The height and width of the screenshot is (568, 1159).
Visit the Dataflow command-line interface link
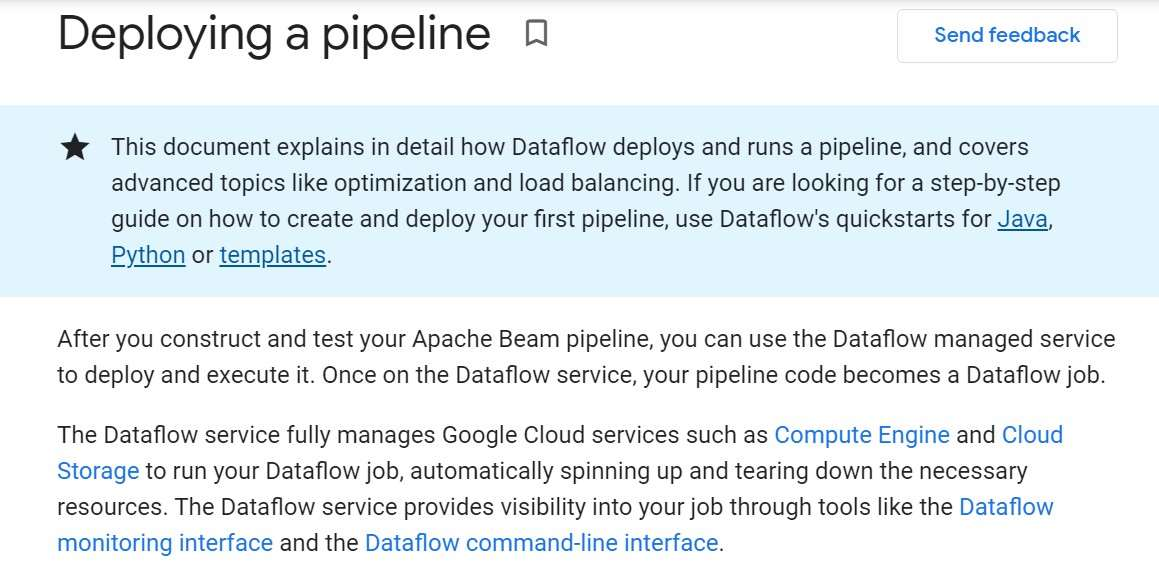(x=541, y=543)
